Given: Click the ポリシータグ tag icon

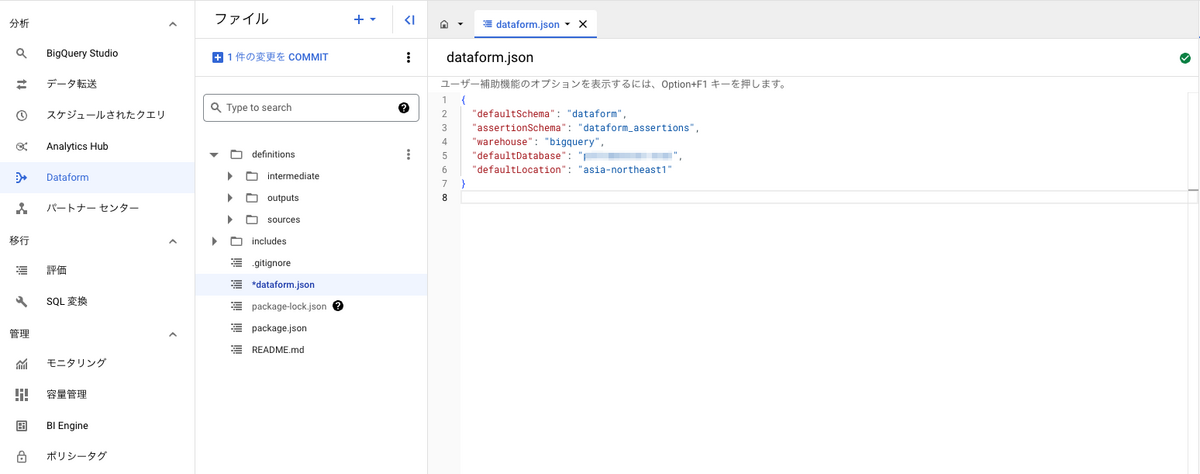Looking at the screenshot, I should click(x=22, y=456).
